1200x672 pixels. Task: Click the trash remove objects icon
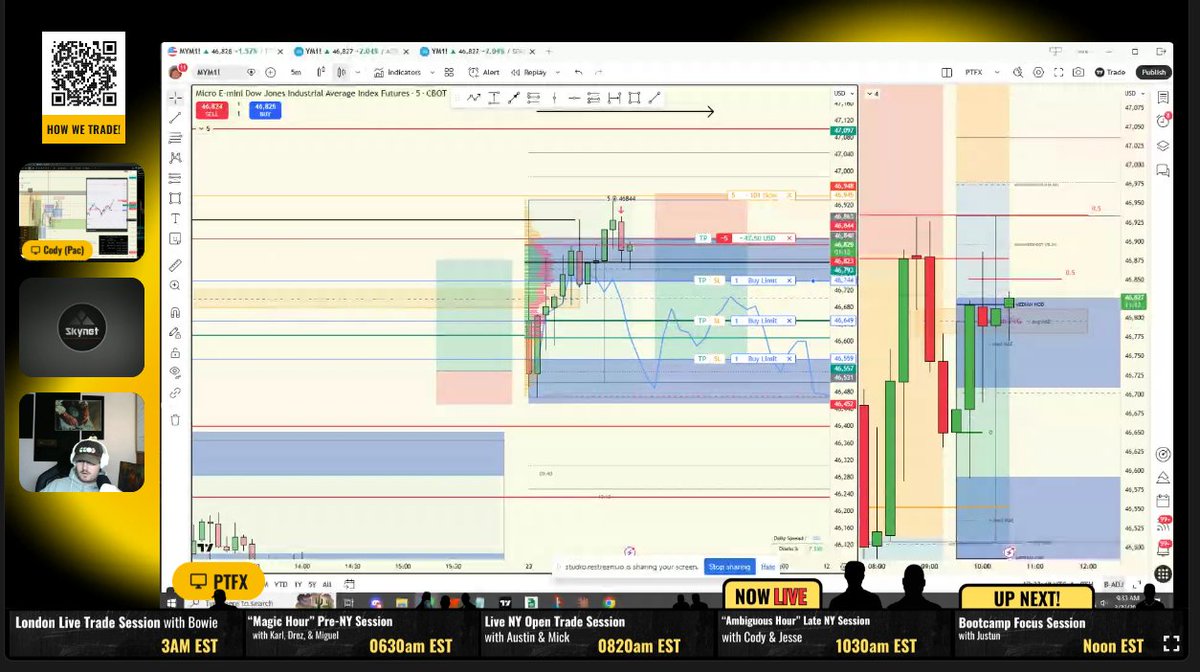point(175,420)
